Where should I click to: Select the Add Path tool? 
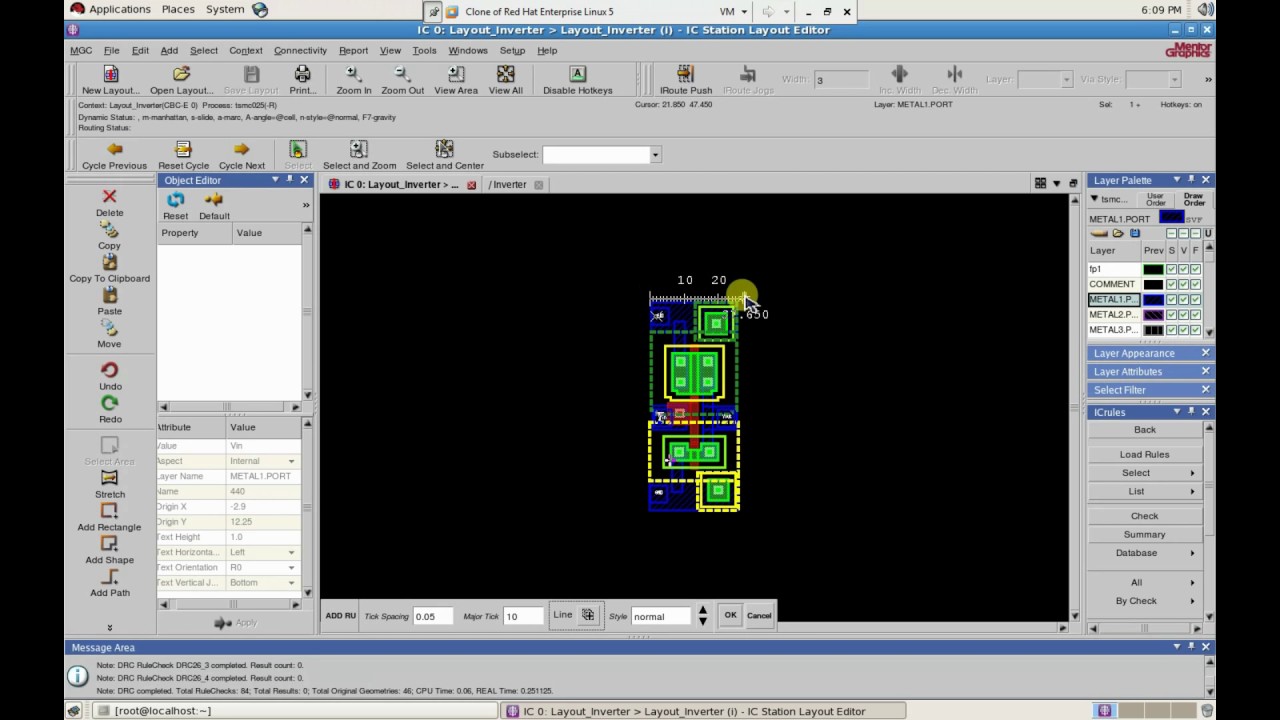110,577
